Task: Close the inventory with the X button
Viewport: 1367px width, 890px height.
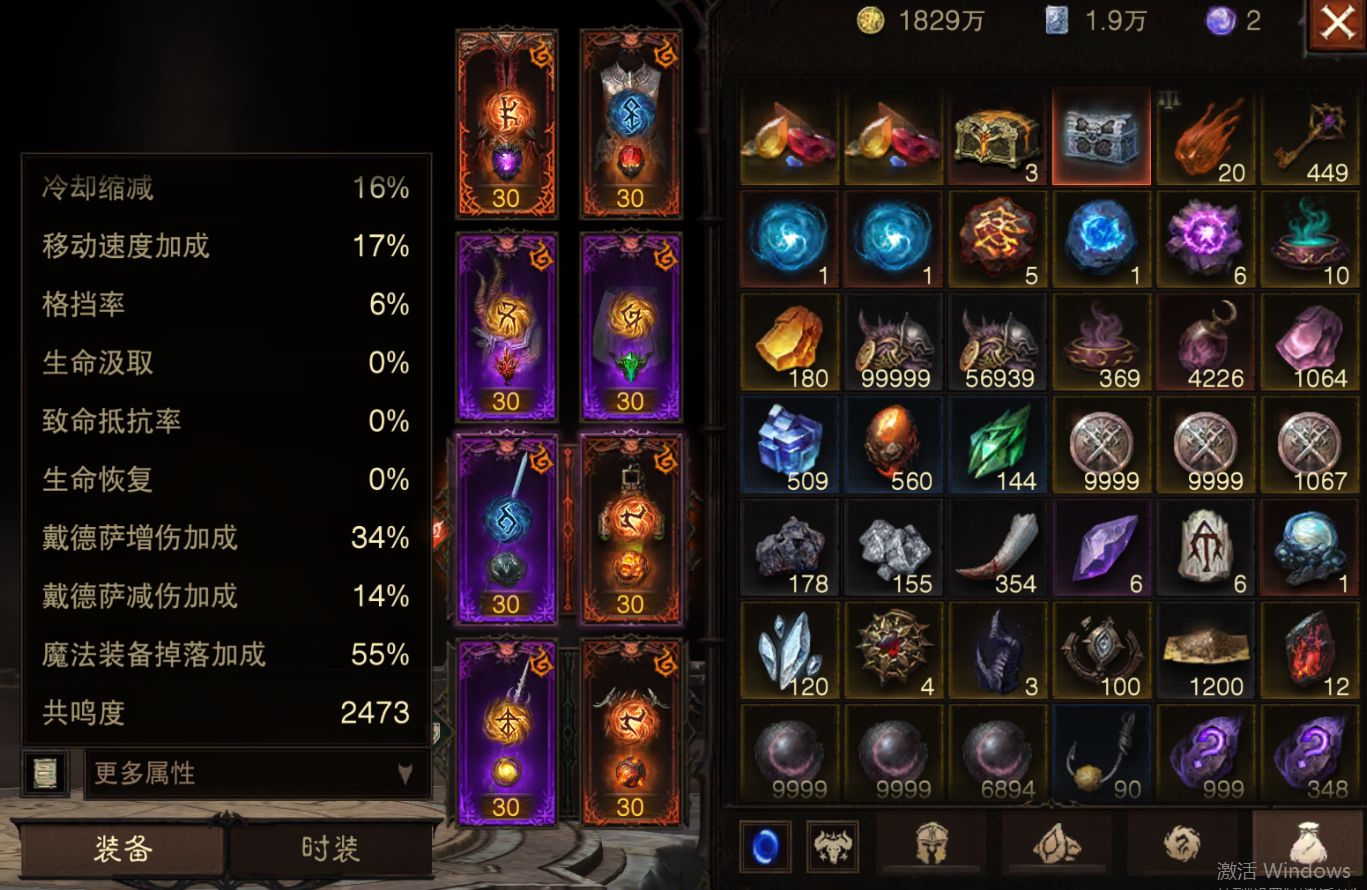Action: (x=1337, y=23)
